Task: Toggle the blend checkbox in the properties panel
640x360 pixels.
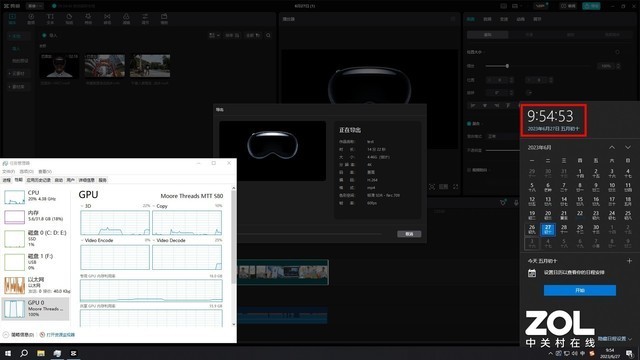Action: coord(469,123)
